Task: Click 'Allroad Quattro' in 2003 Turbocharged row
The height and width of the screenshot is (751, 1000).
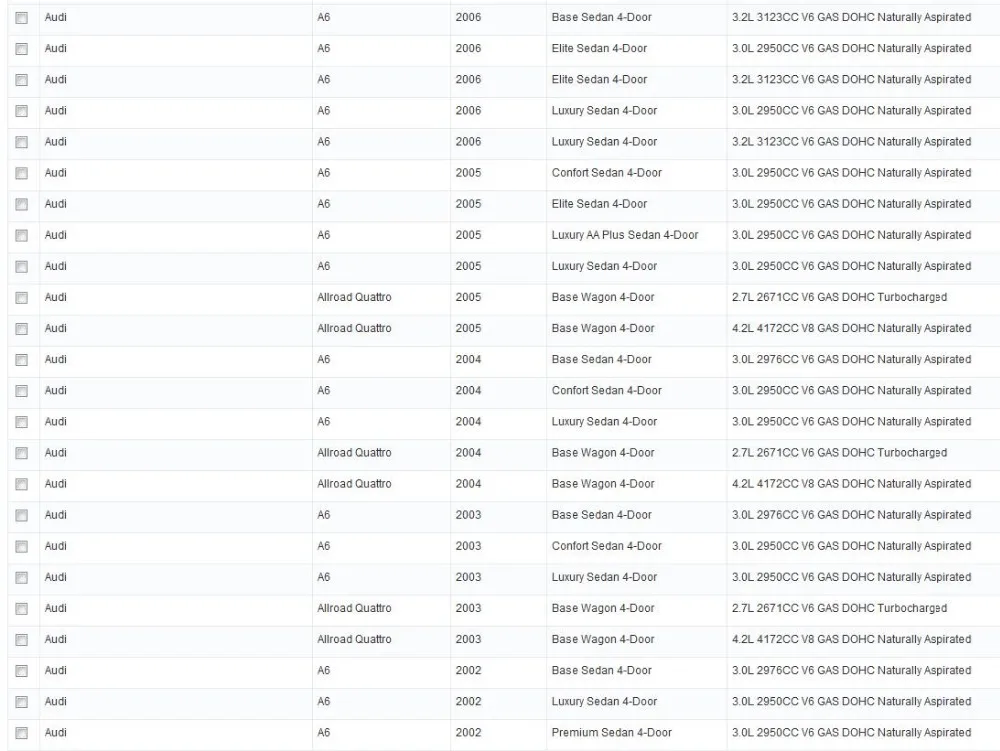Action: click(355, 608)
